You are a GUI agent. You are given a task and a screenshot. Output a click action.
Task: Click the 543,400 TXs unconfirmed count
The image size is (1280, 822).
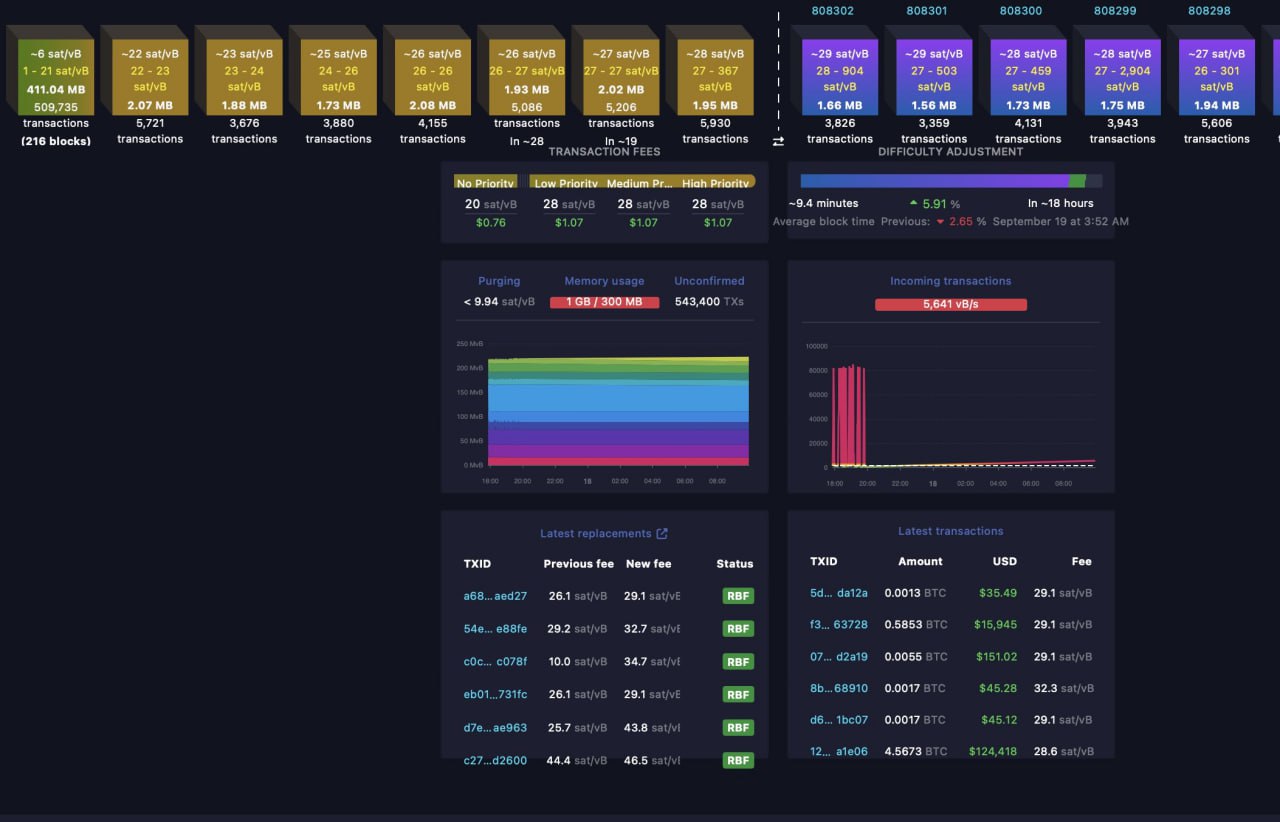(709, 301)
